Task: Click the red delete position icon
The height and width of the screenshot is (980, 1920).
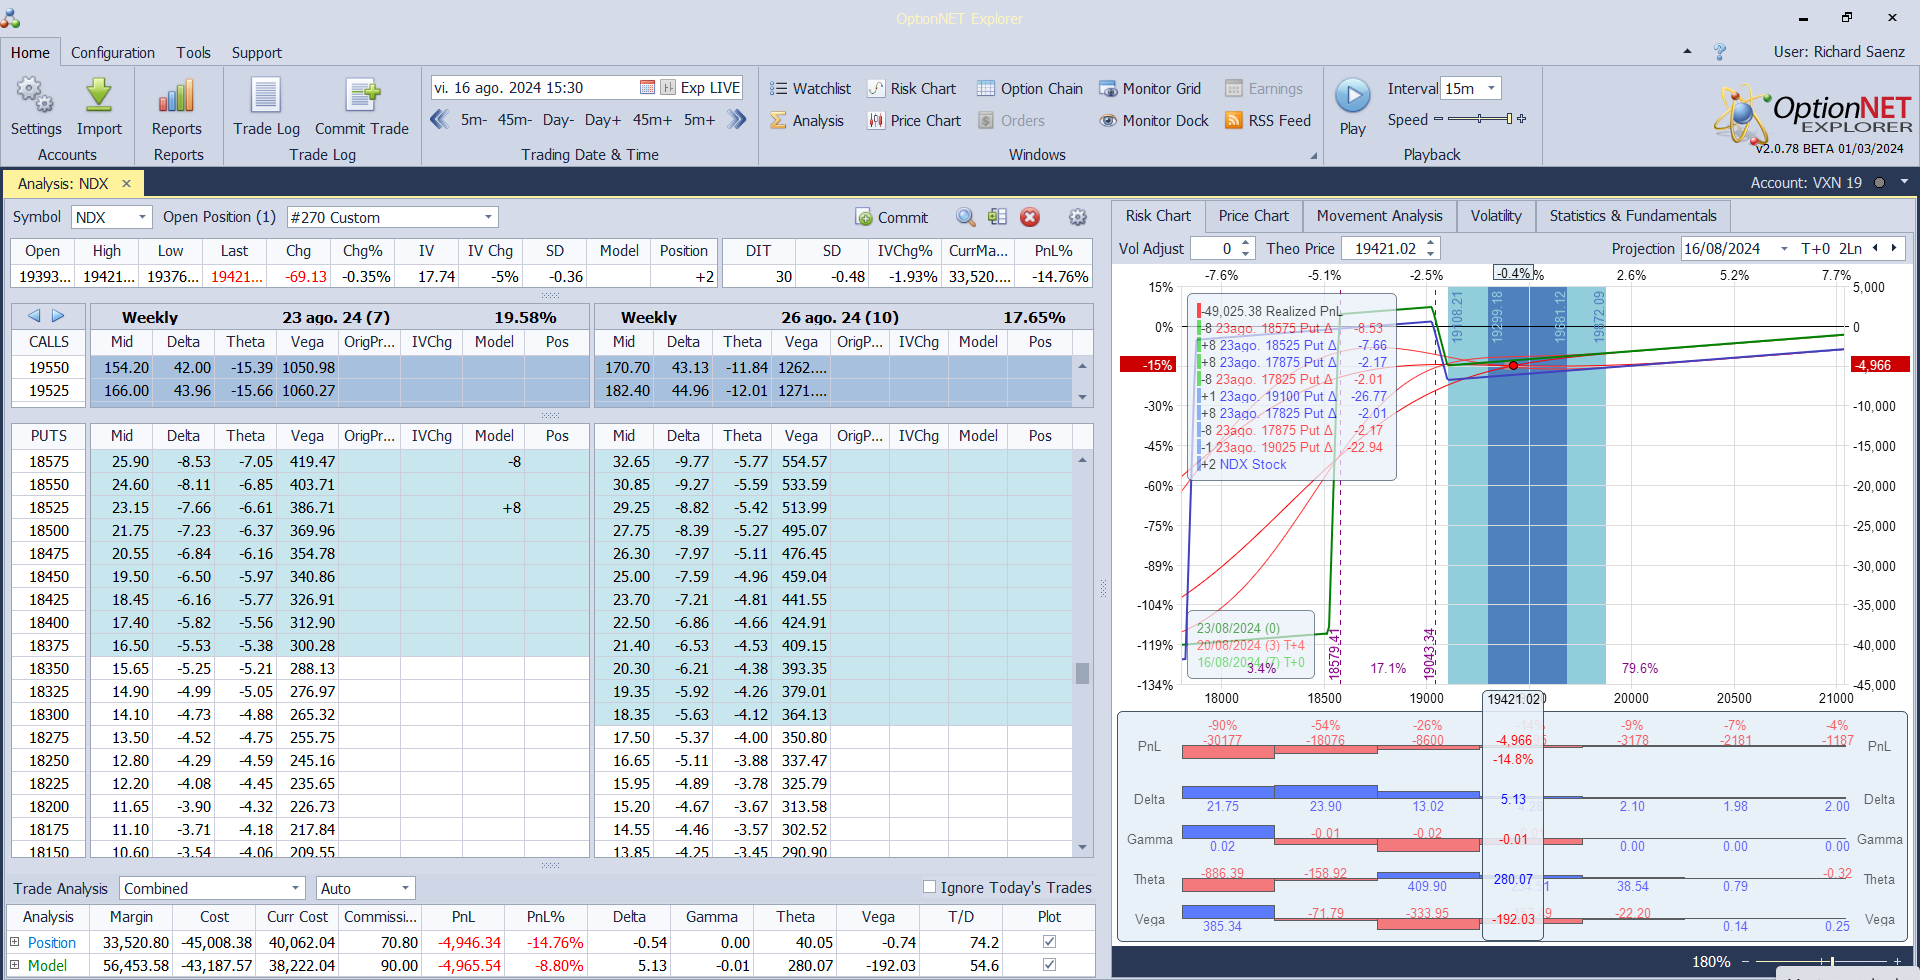Action: pos(1030,218)
